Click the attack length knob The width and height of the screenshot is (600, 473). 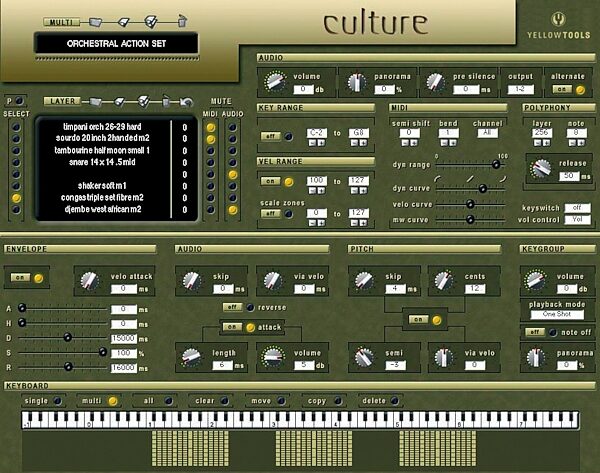[191, 357]
